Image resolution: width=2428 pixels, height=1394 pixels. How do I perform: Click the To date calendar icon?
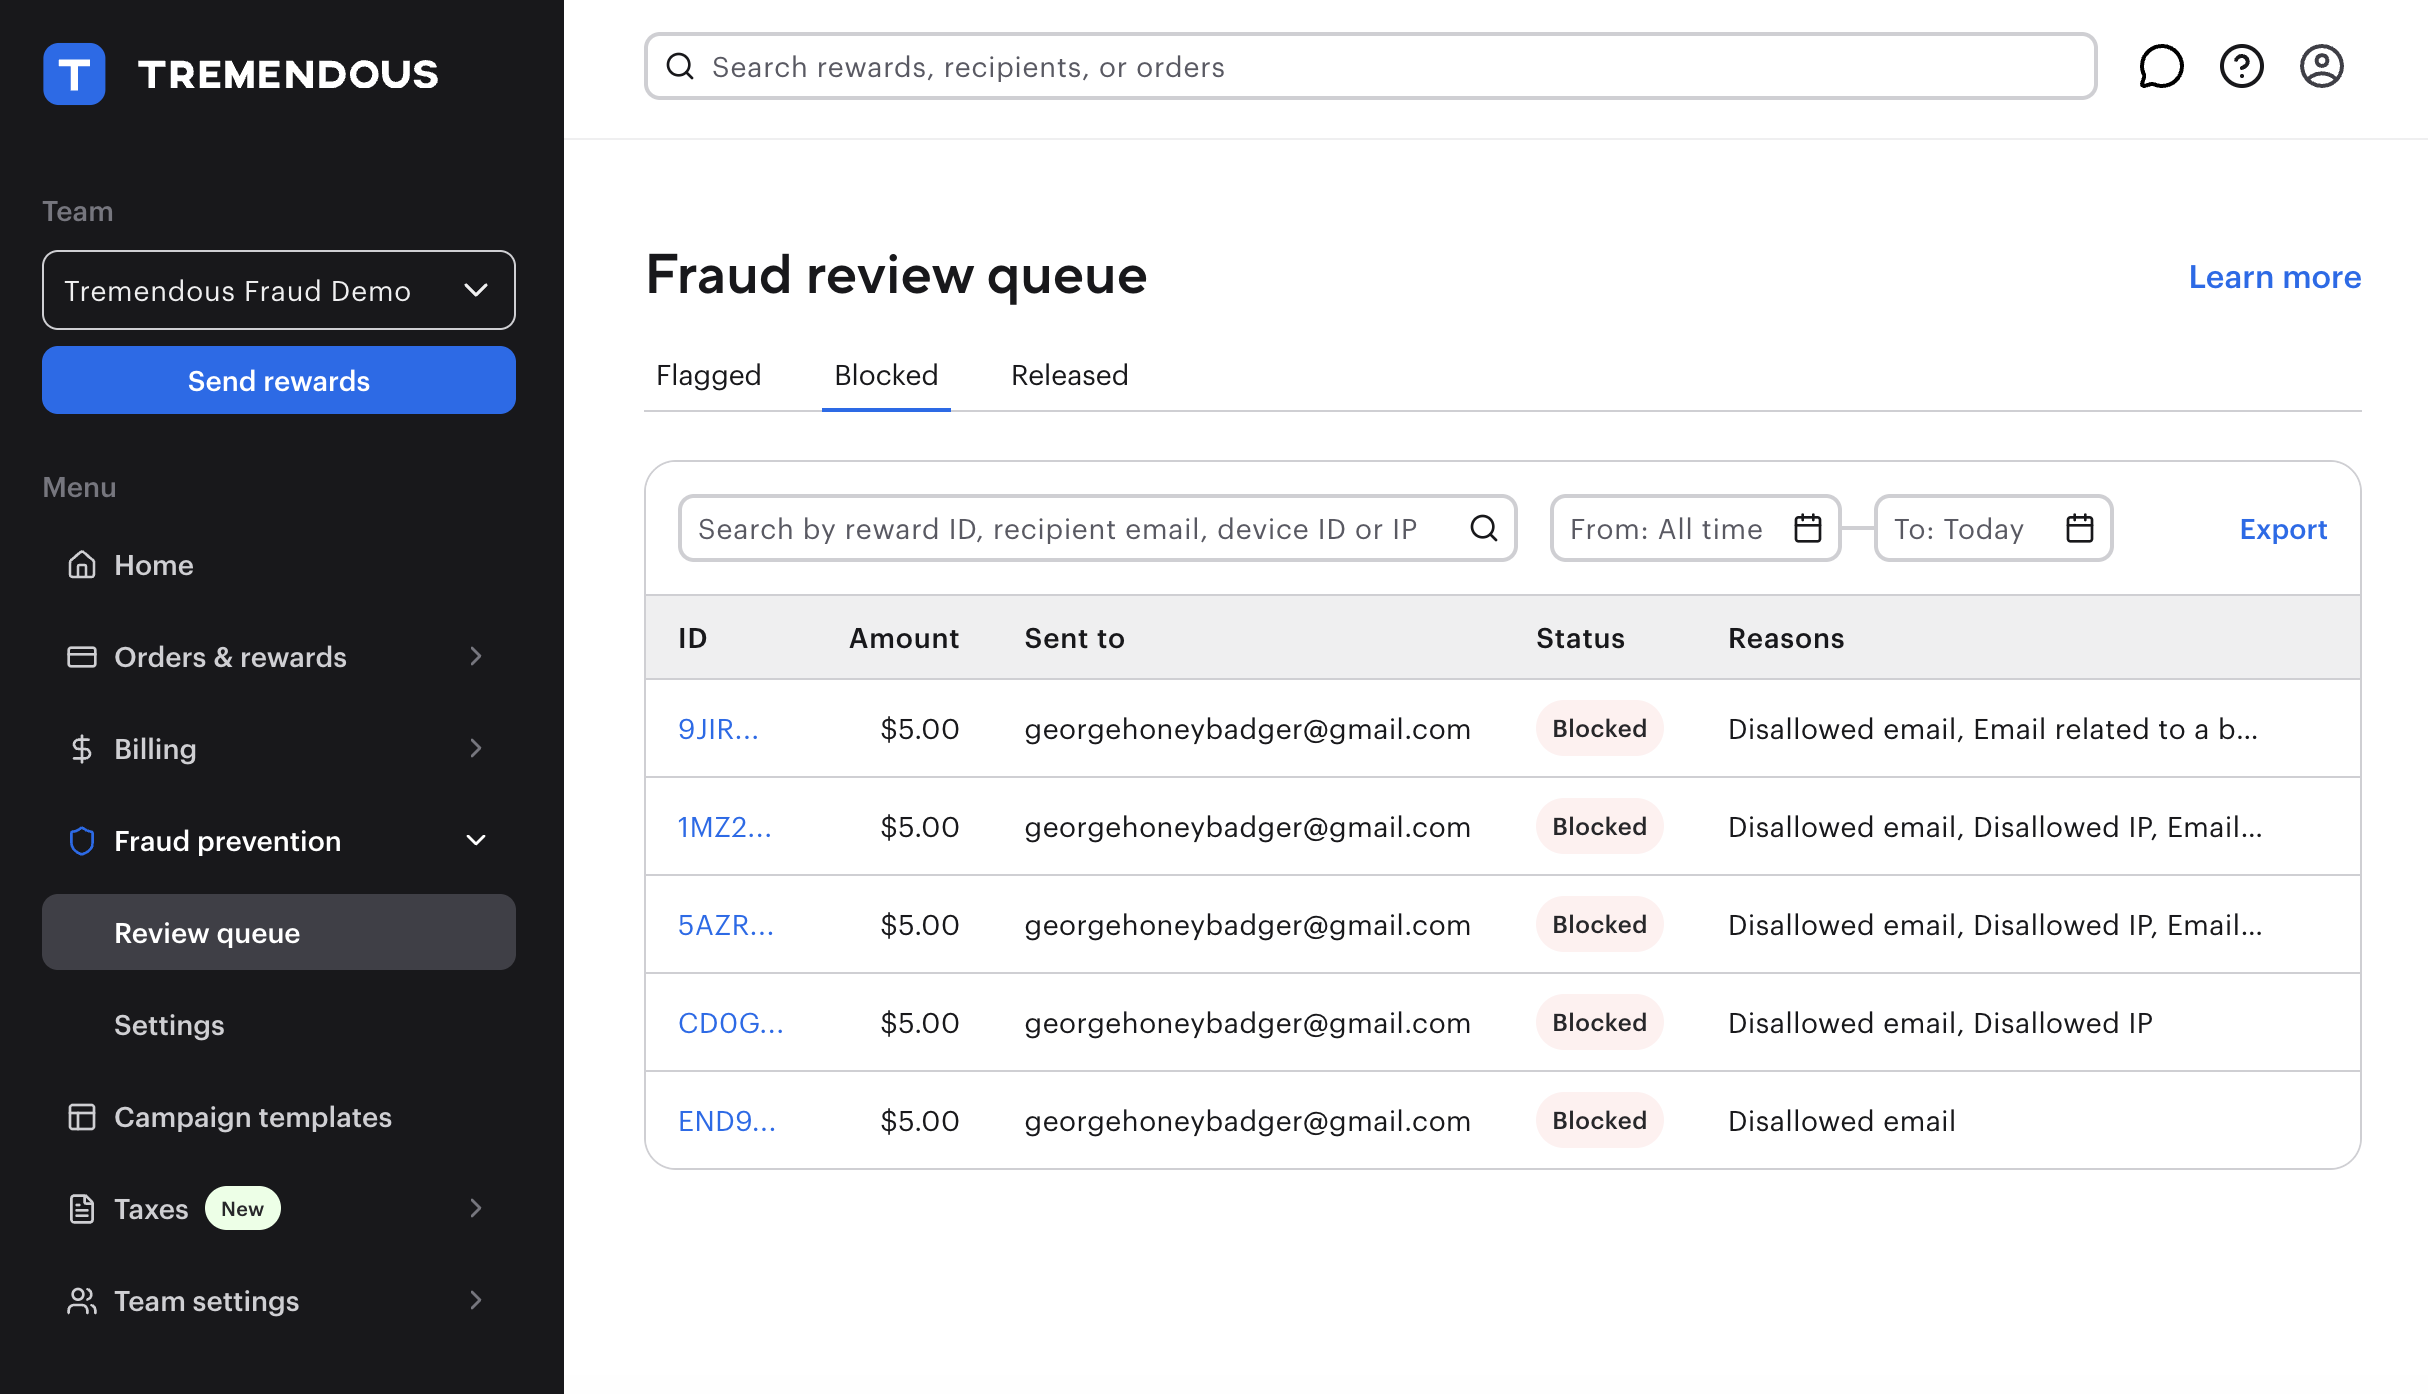2080,528
